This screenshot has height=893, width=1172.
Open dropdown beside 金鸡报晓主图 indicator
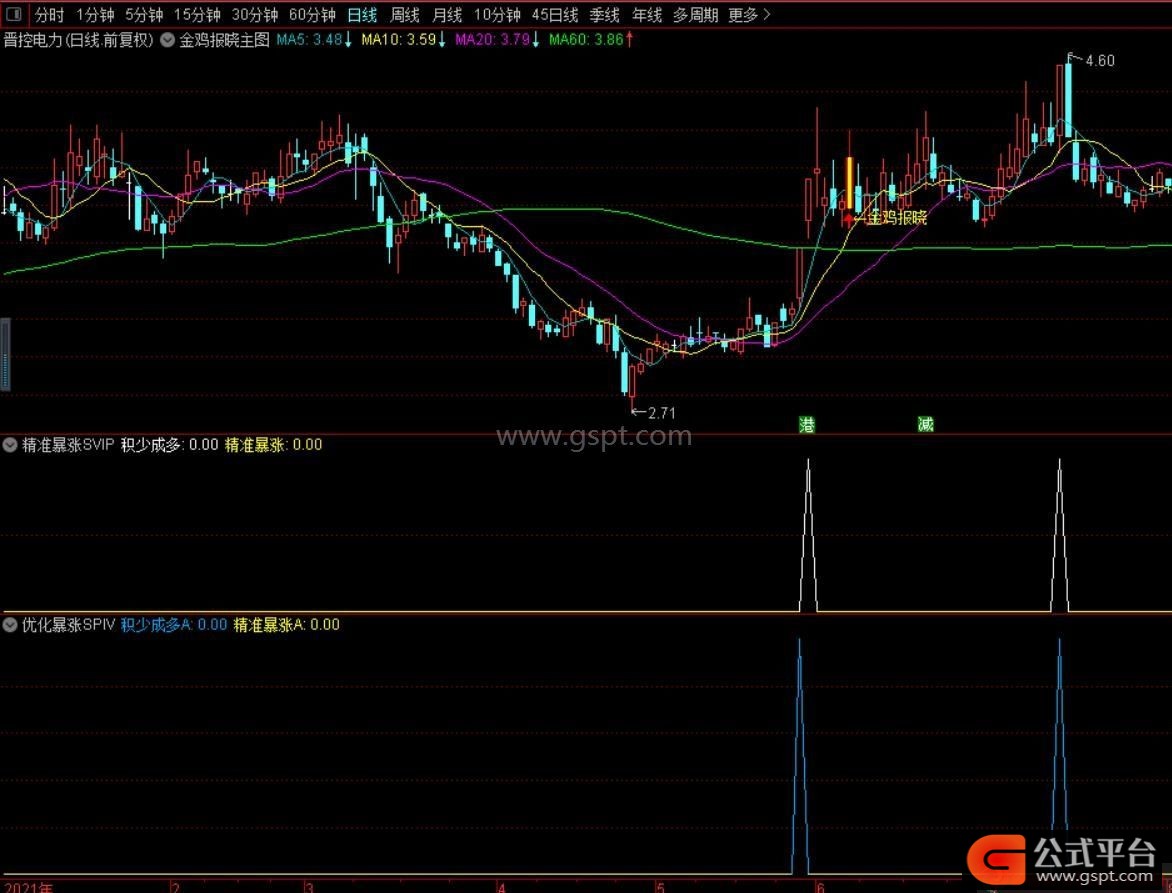tap(168, 40)
